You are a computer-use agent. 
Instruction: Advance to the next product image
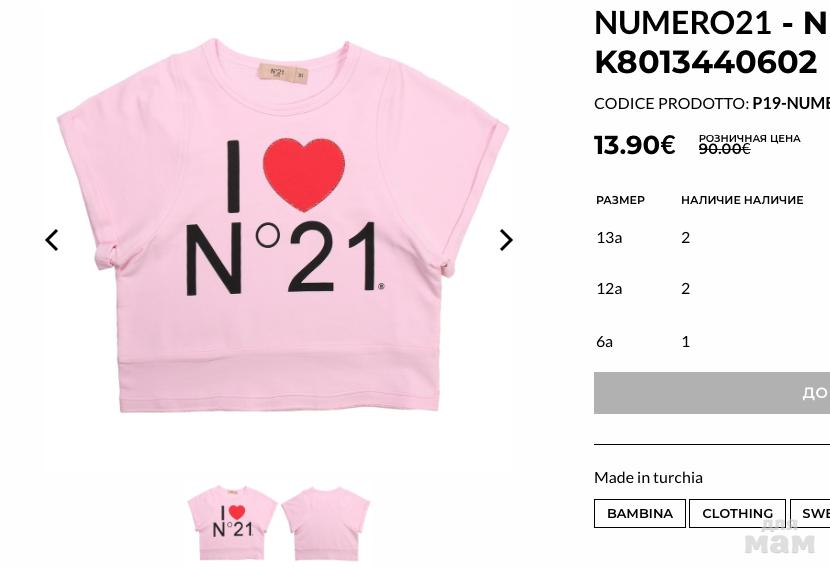[506, 240]
